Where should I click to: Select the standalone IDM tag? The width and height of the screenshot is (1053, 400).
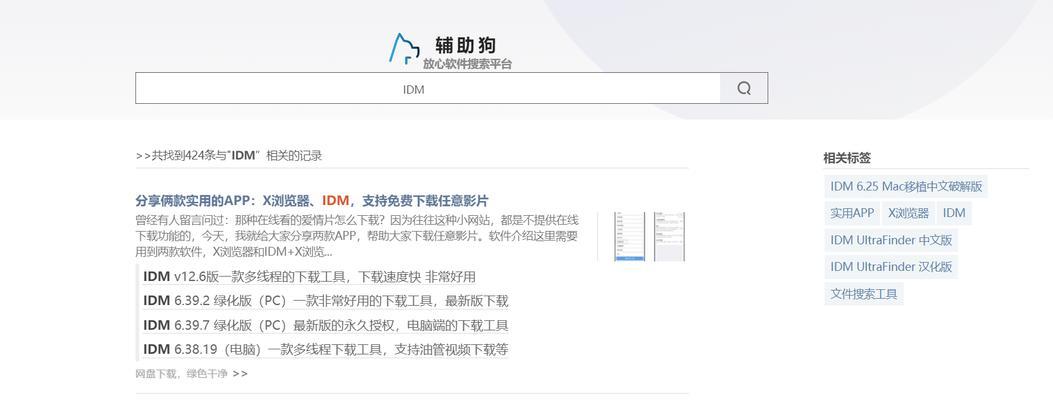coord(954,213)
